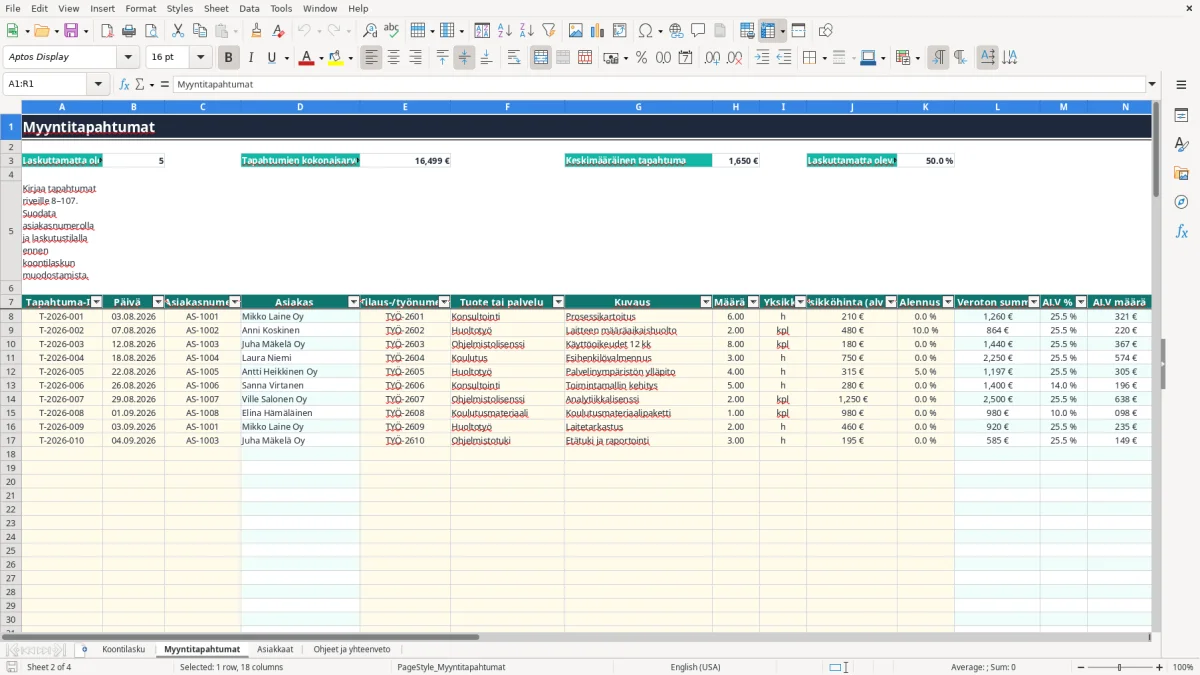Image resolution: width=1200 pixels, height=675 pixels.
Task: Click the 100% zoom level
Action: 1183,667
